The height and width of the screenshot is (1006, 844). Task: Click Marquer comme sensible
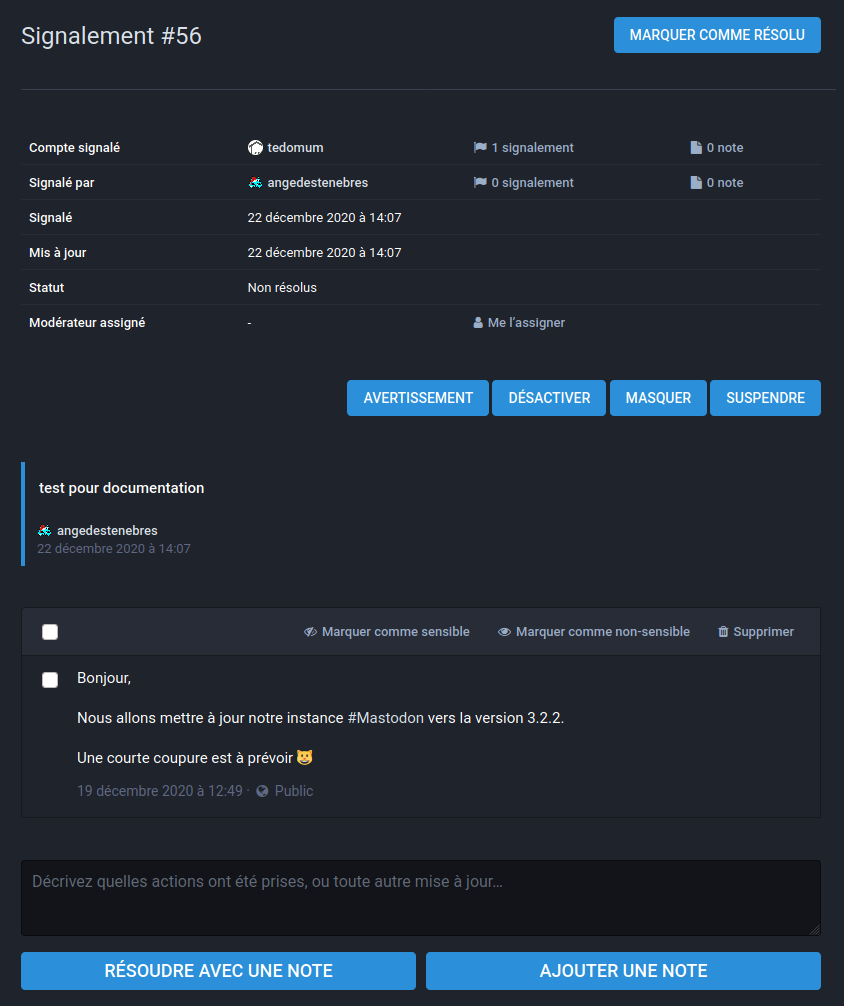[387, 632]
